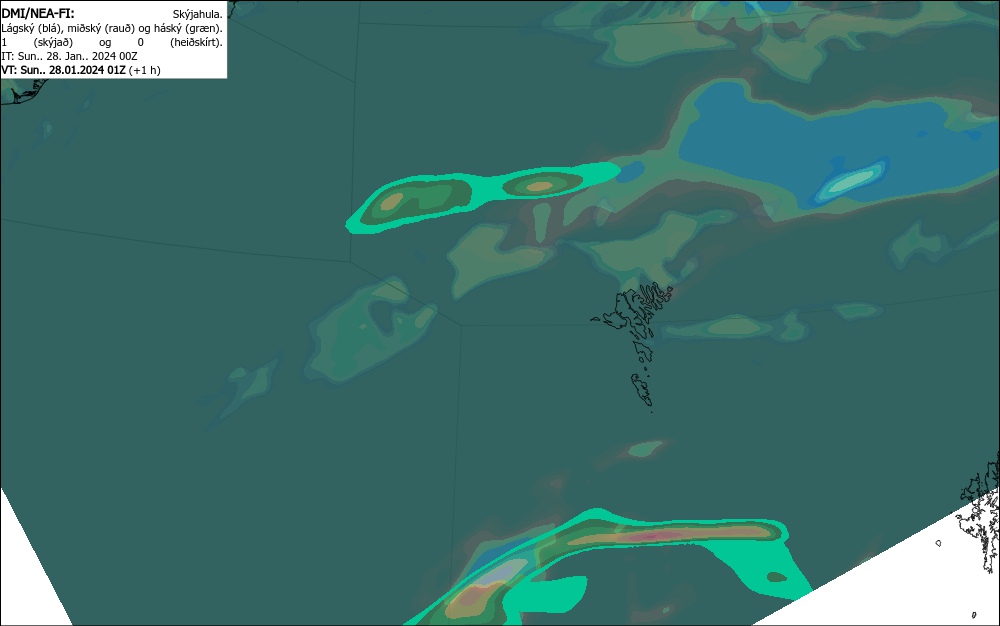
Task: Select the Skýjahula label in the legend
Action: point(198,14)
